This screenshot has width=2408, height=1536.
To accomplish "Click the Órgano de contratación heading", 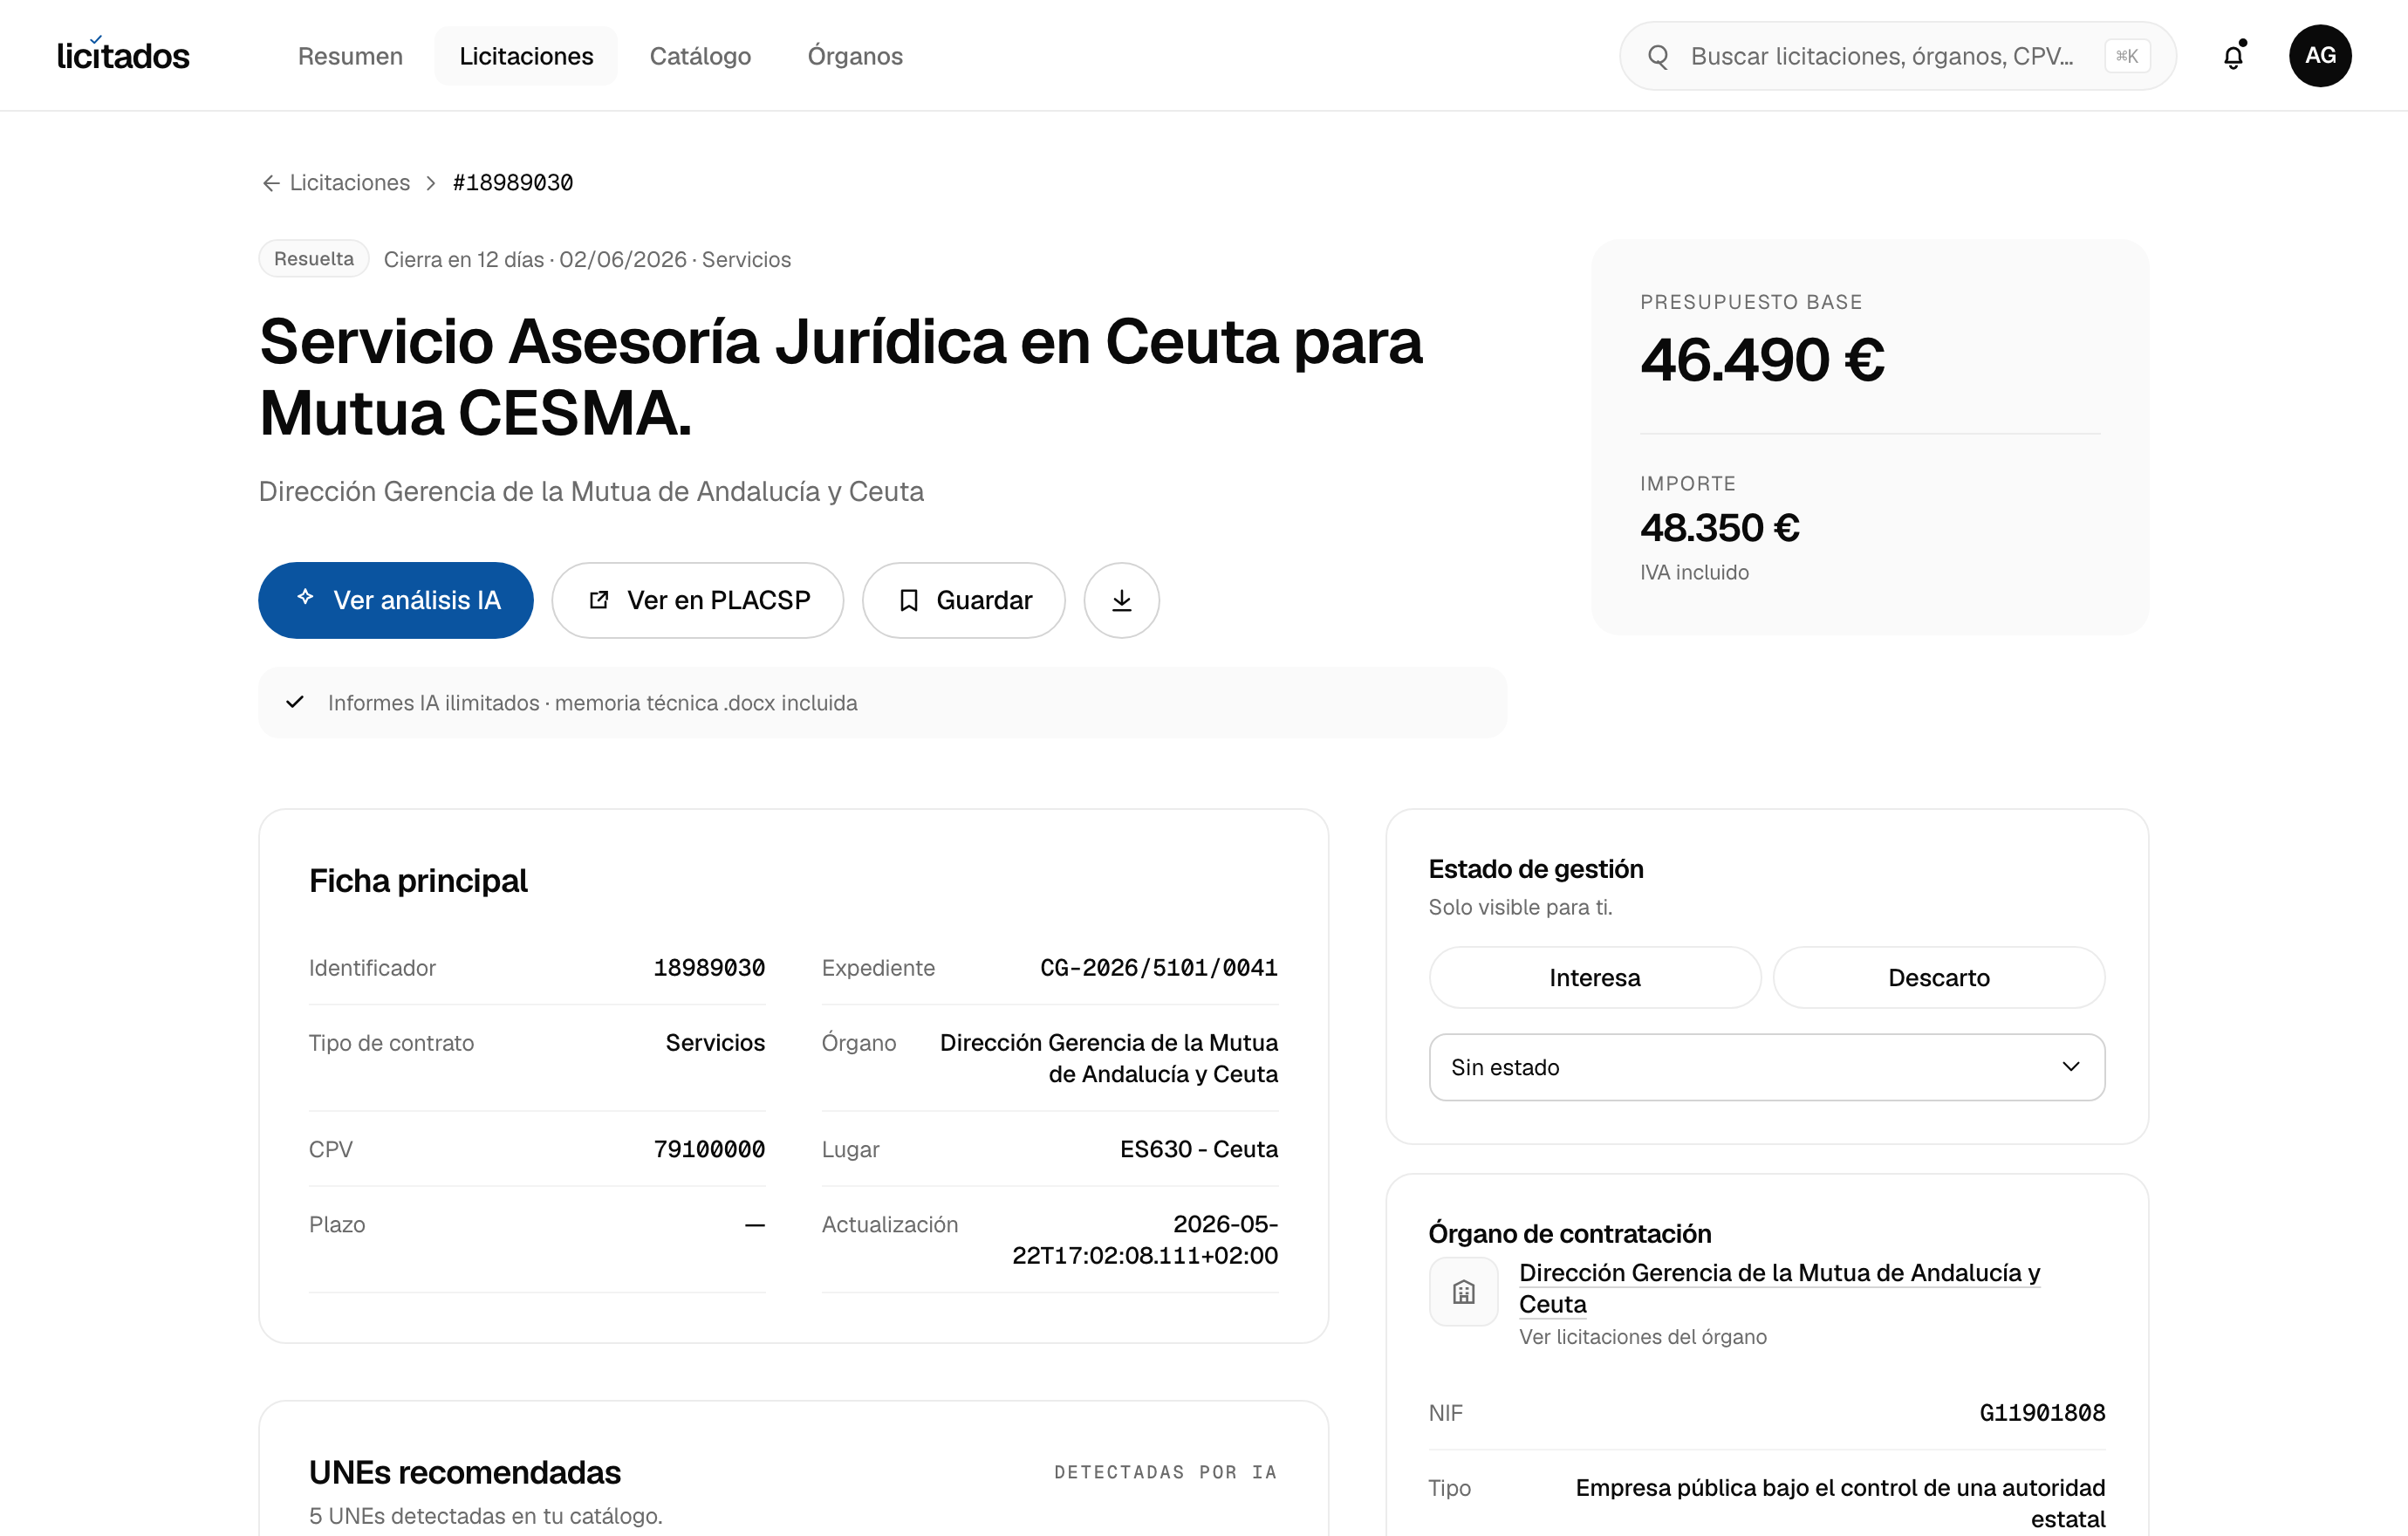I will pos(1570,1233).
